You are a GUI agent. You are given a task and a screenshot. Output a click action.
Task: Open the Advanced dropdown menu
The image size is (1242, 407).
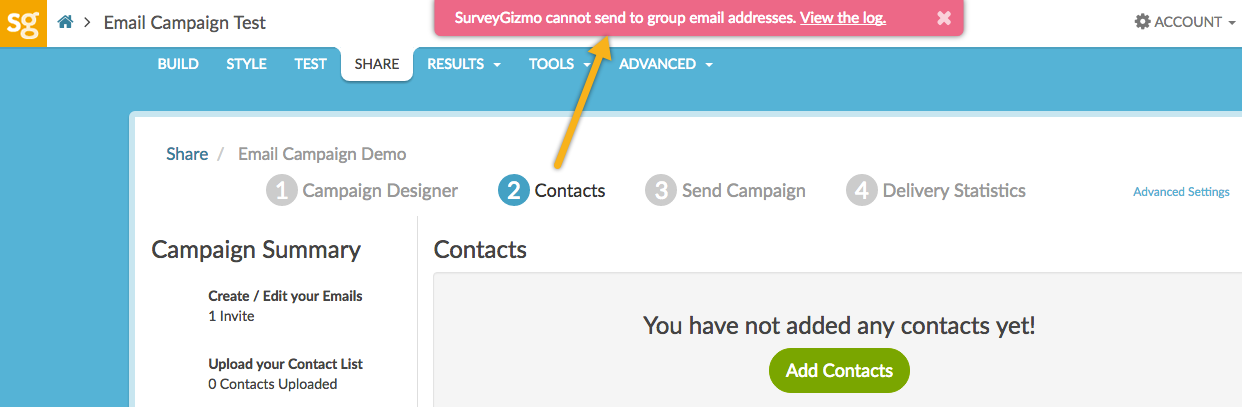[665, 64]
